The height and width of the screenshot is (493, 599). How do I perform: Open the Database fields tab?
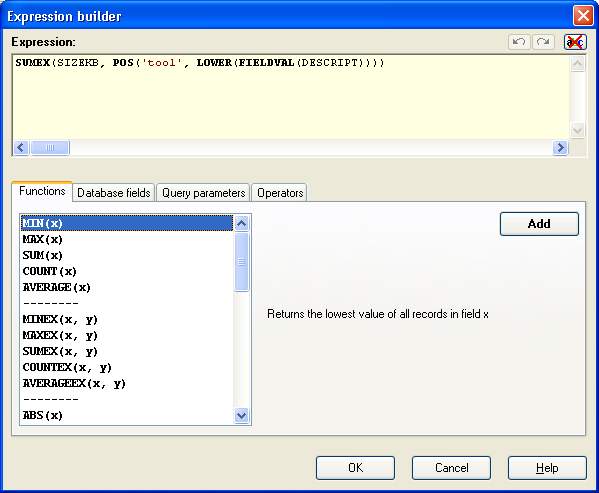(114, 193)
